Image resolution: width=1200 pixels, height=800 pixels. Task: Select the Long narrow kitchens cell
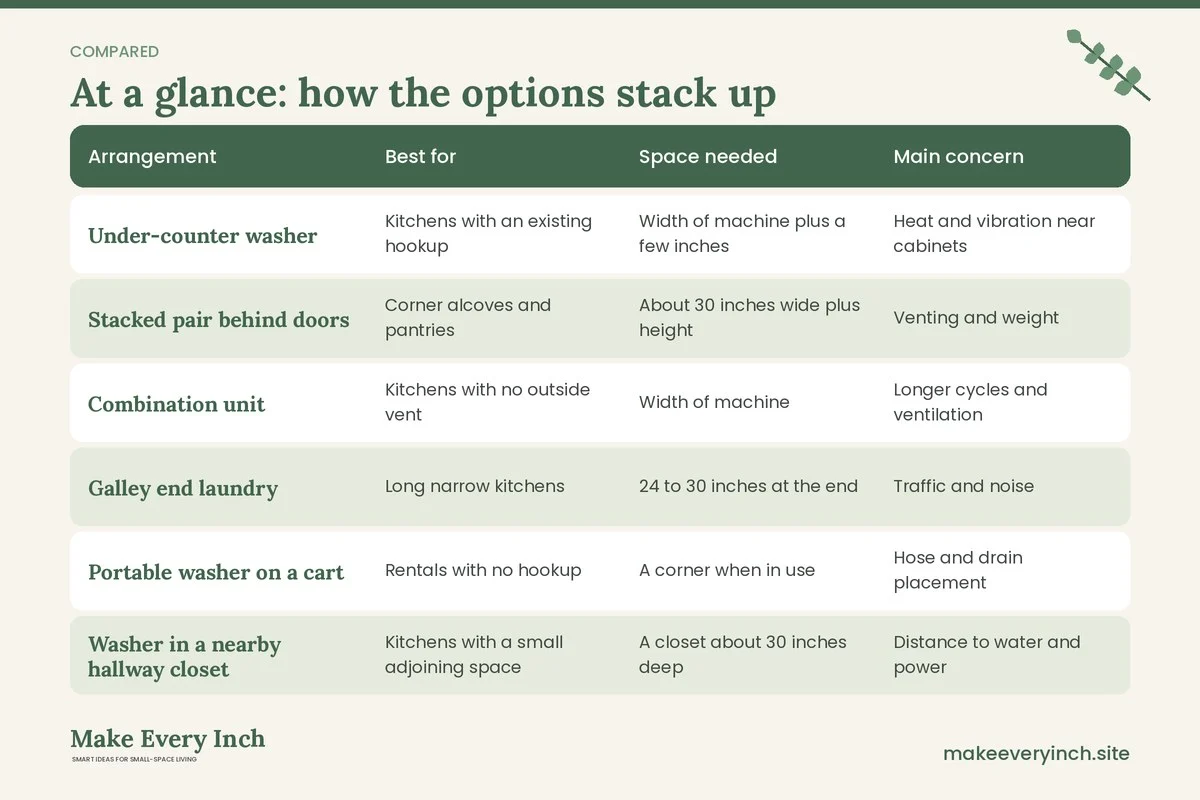(x=475, y=486)
